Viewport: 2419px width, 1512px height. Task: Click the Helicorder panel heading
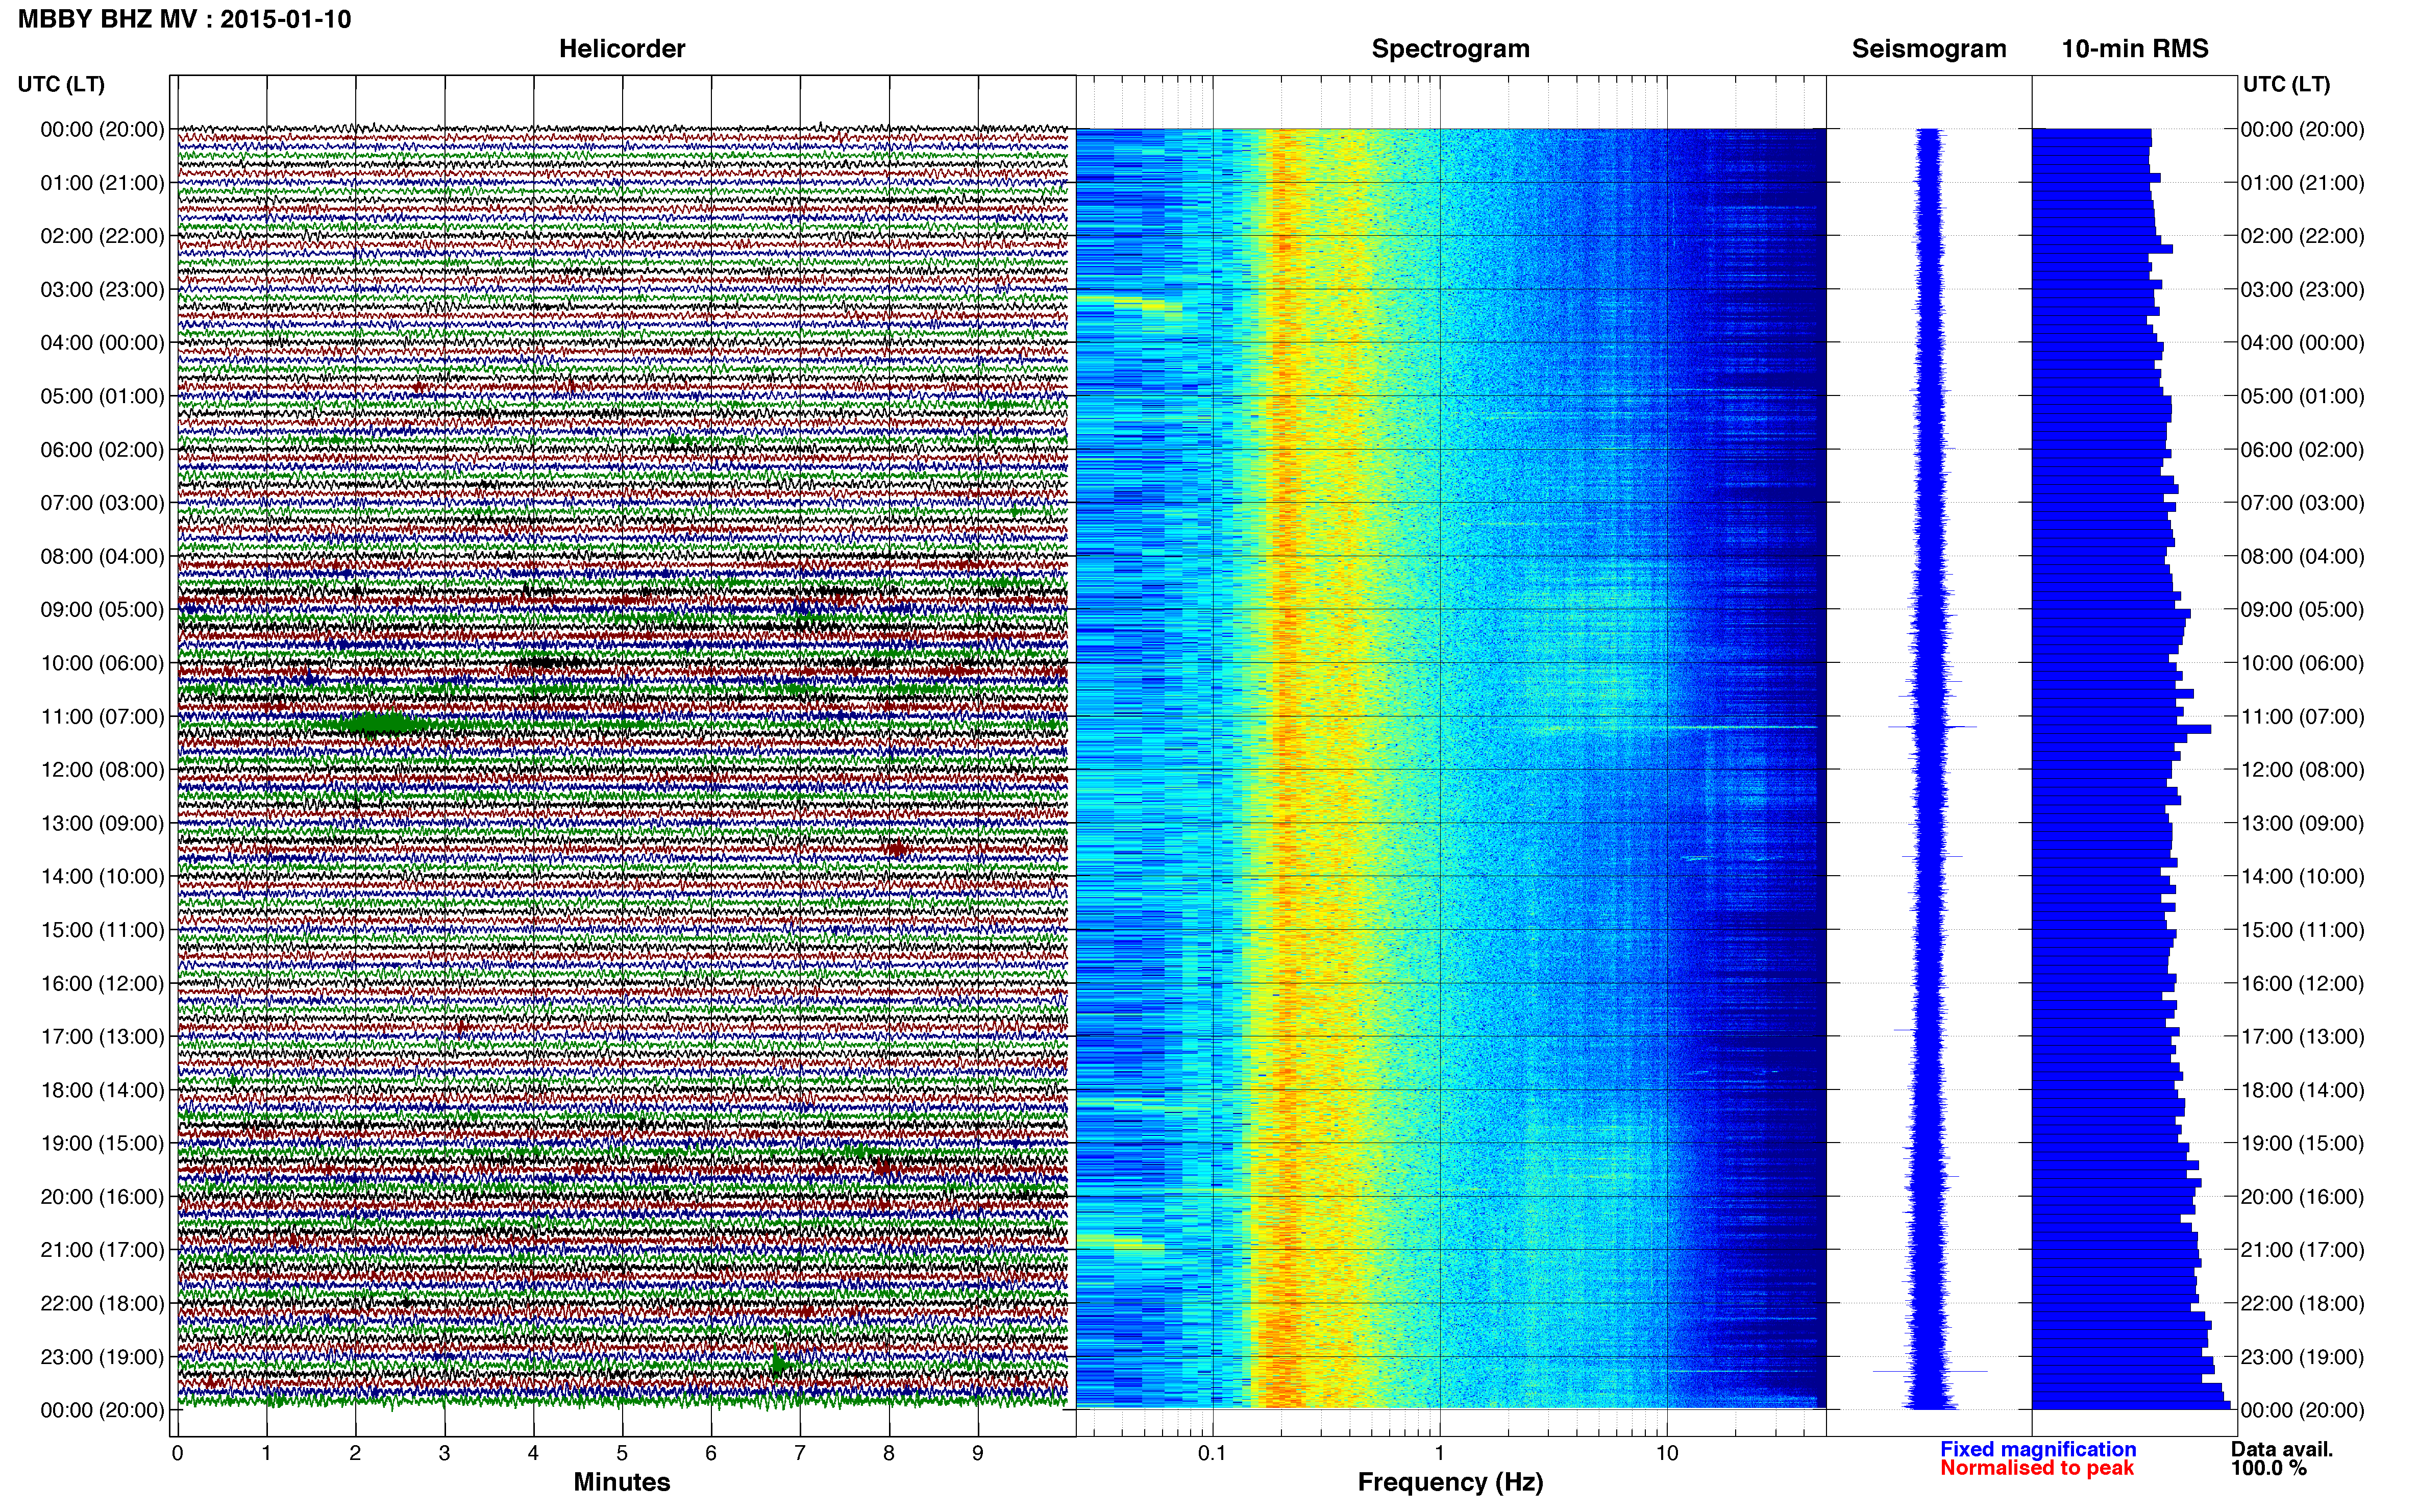pyautogui.click(x=622, y=49)
